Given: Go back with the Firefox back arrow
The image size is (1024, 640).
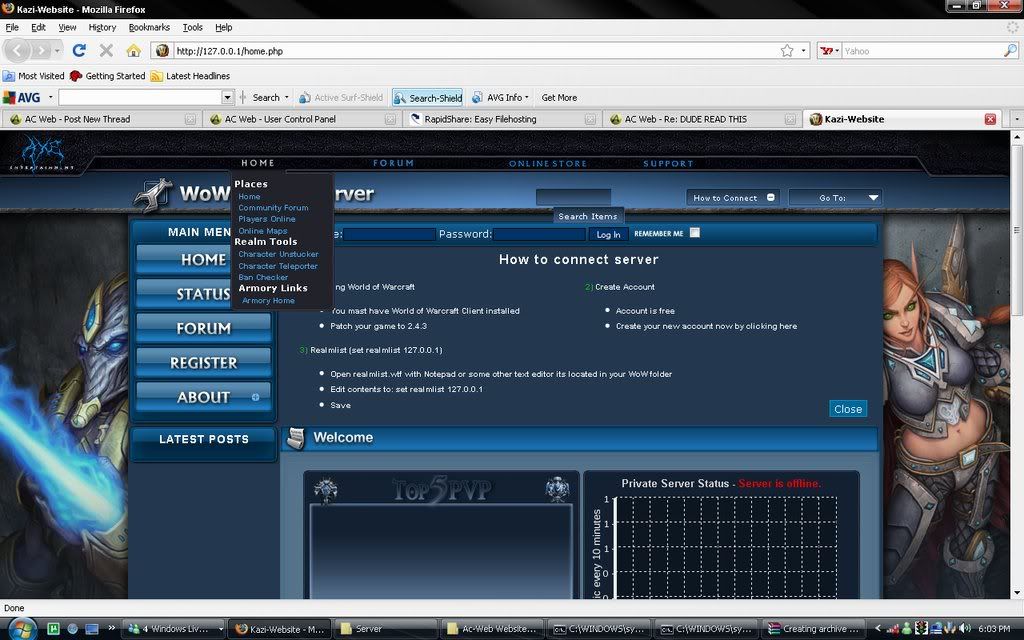Looking at the screenshot, I should (18, 50).
